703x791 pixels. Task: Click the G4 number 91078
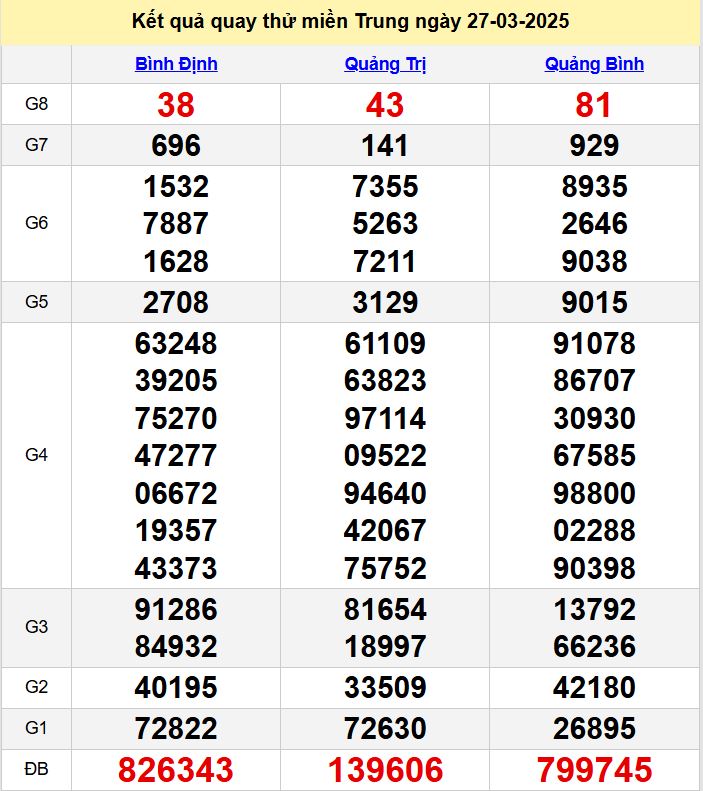[595, 344]
